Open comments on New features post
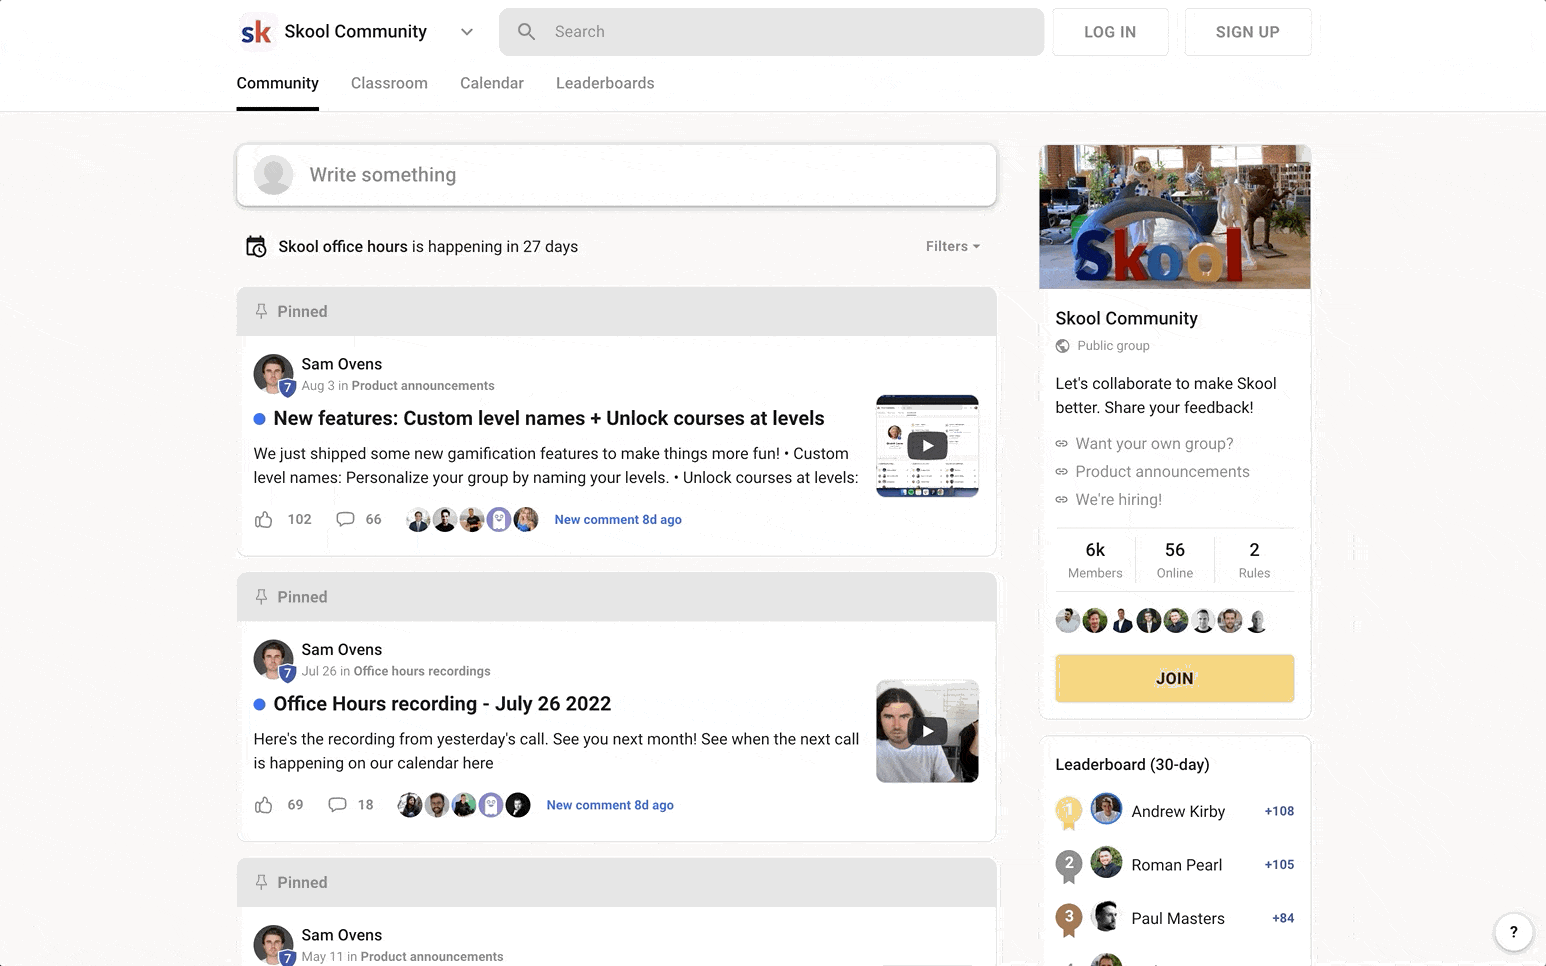 point(345,520)
